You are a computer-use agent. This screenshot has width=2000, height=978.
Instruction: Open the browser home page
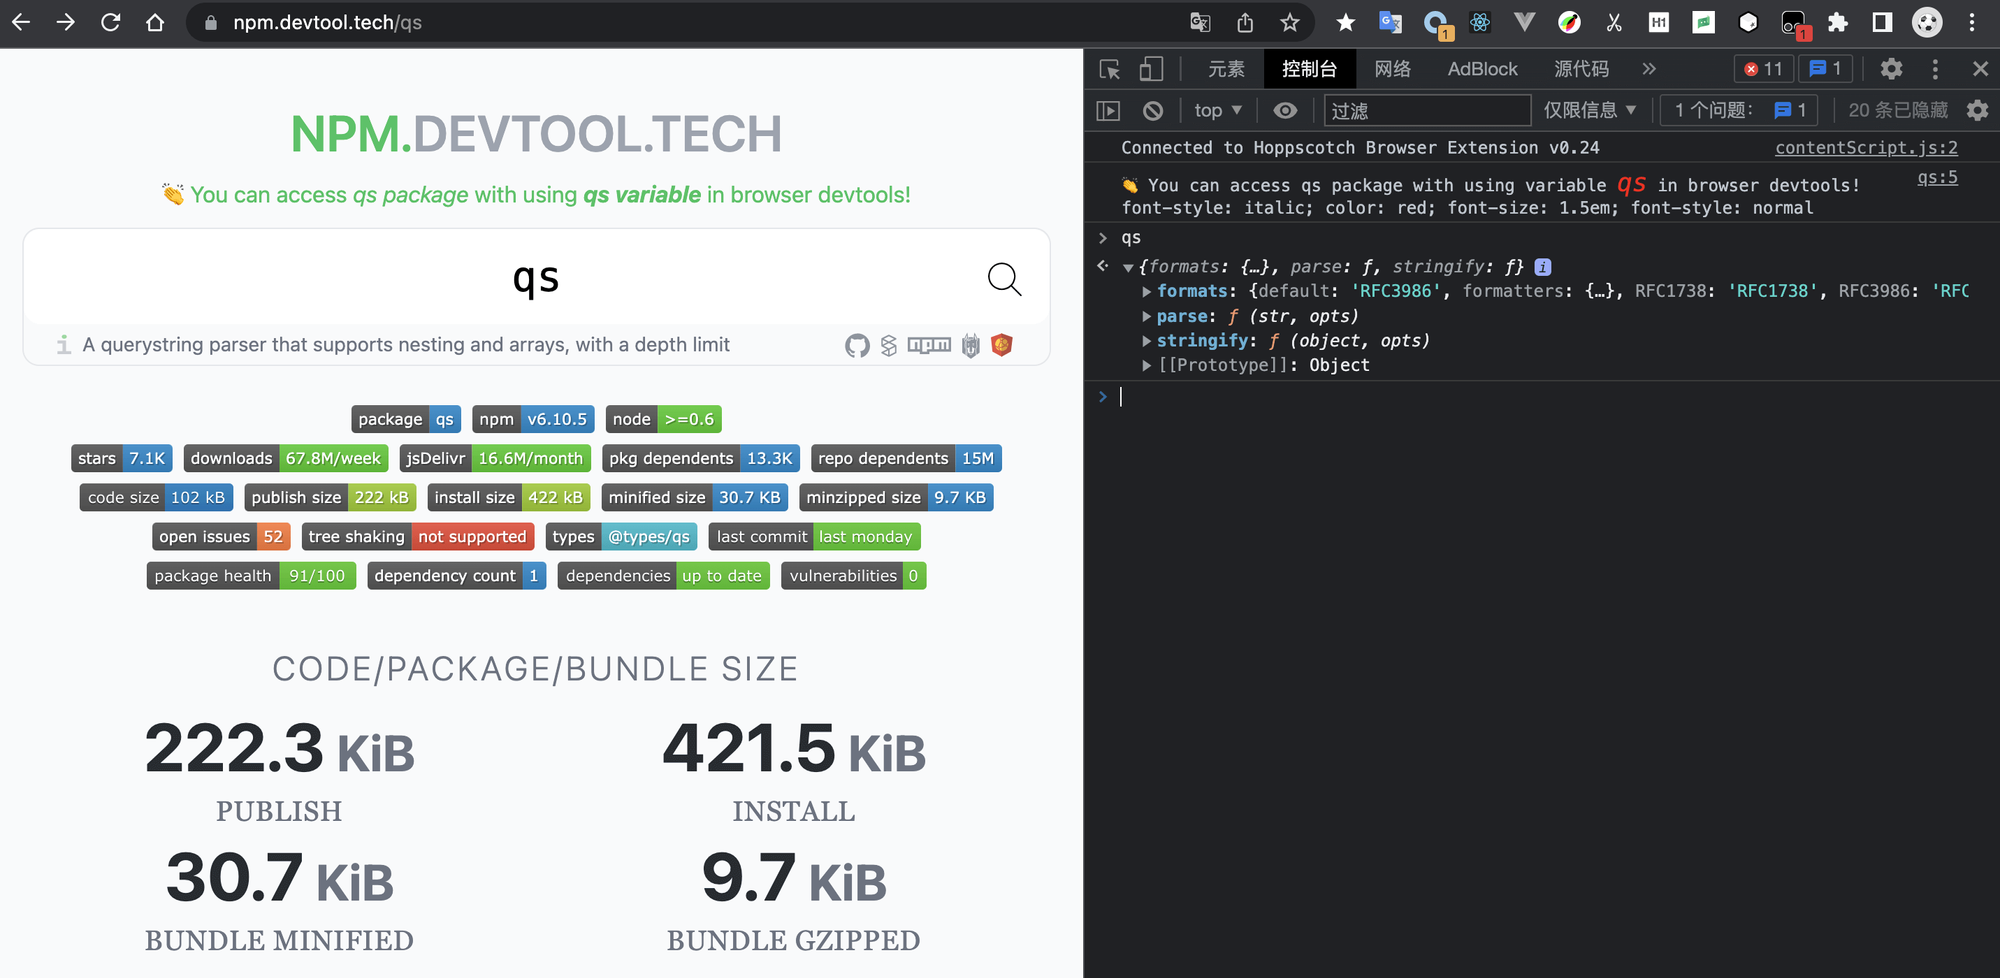click(x=155, y=22)
